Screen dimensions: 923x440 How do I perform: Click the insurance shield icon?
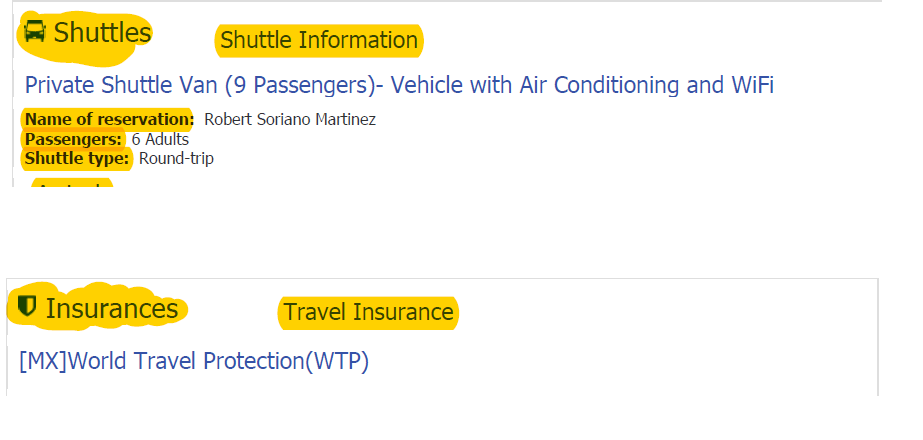coord(27,307)
